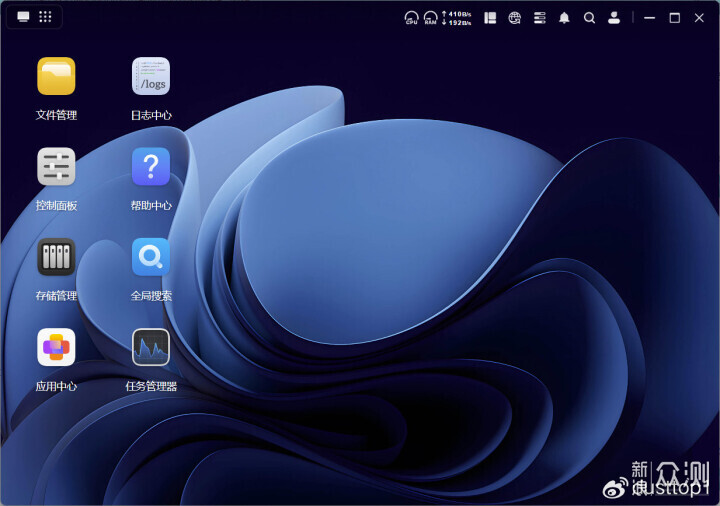Click the 应用中心 label text
This screenshot has width=720, height=506.
[x=56, y=386]
